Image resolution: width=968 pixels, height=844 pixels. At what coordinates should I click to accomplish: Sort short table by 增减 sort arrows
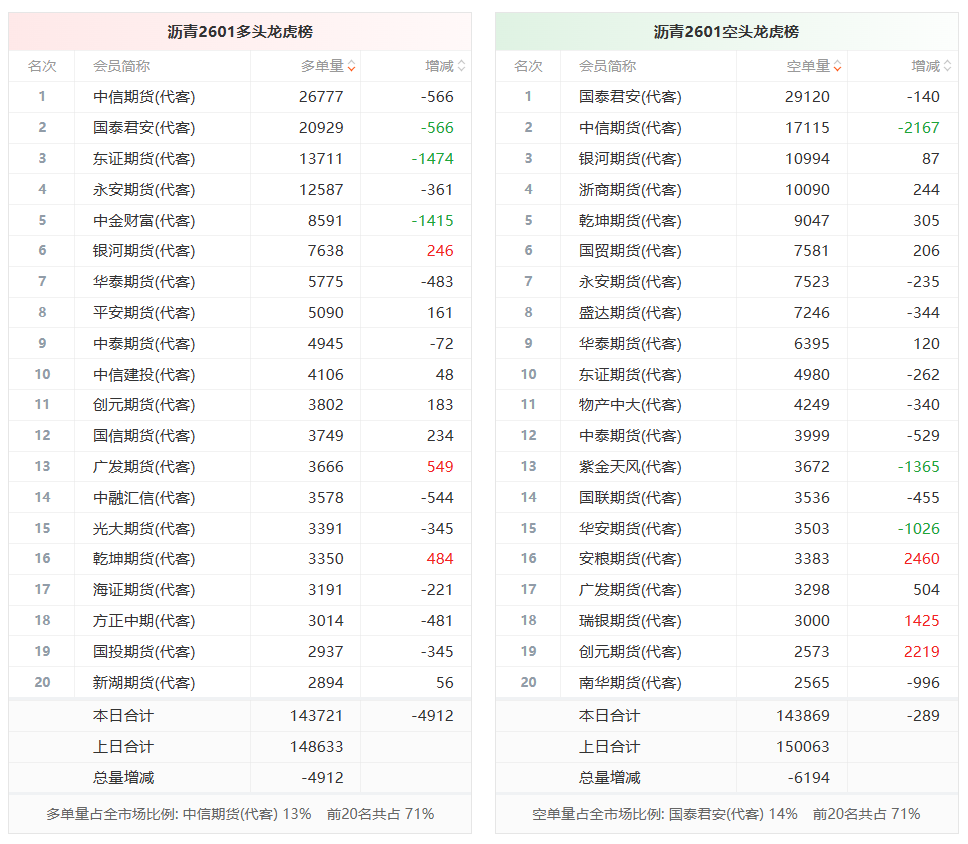pyautogui.click(x=947, y=66)
